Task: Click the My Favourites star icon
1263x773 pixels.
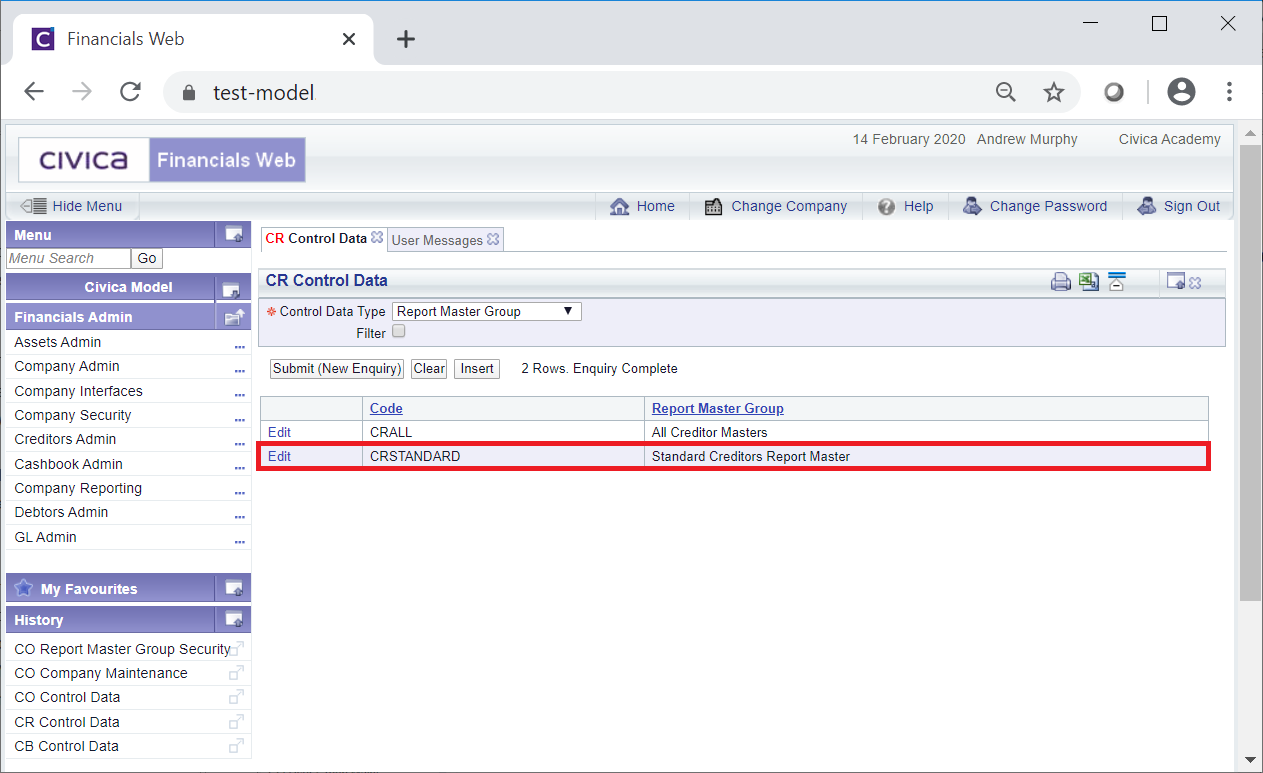Action: click(24, 588)
